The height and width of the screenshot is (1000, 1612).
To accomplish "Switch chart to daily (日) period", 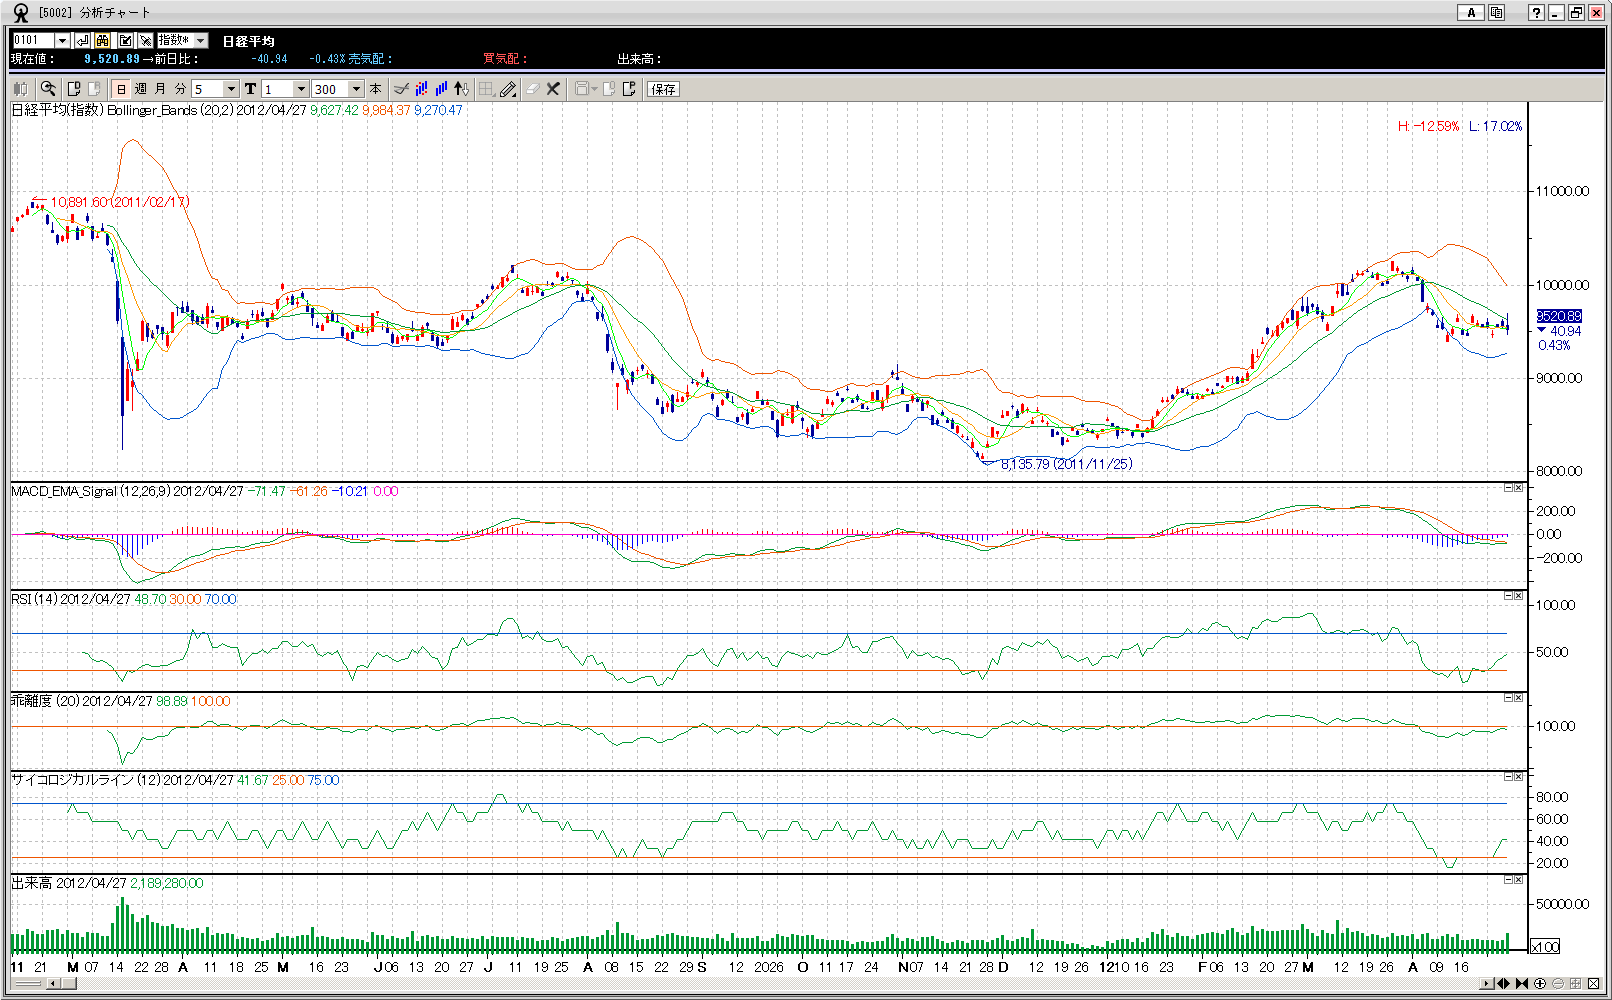I will pos(121,89).
